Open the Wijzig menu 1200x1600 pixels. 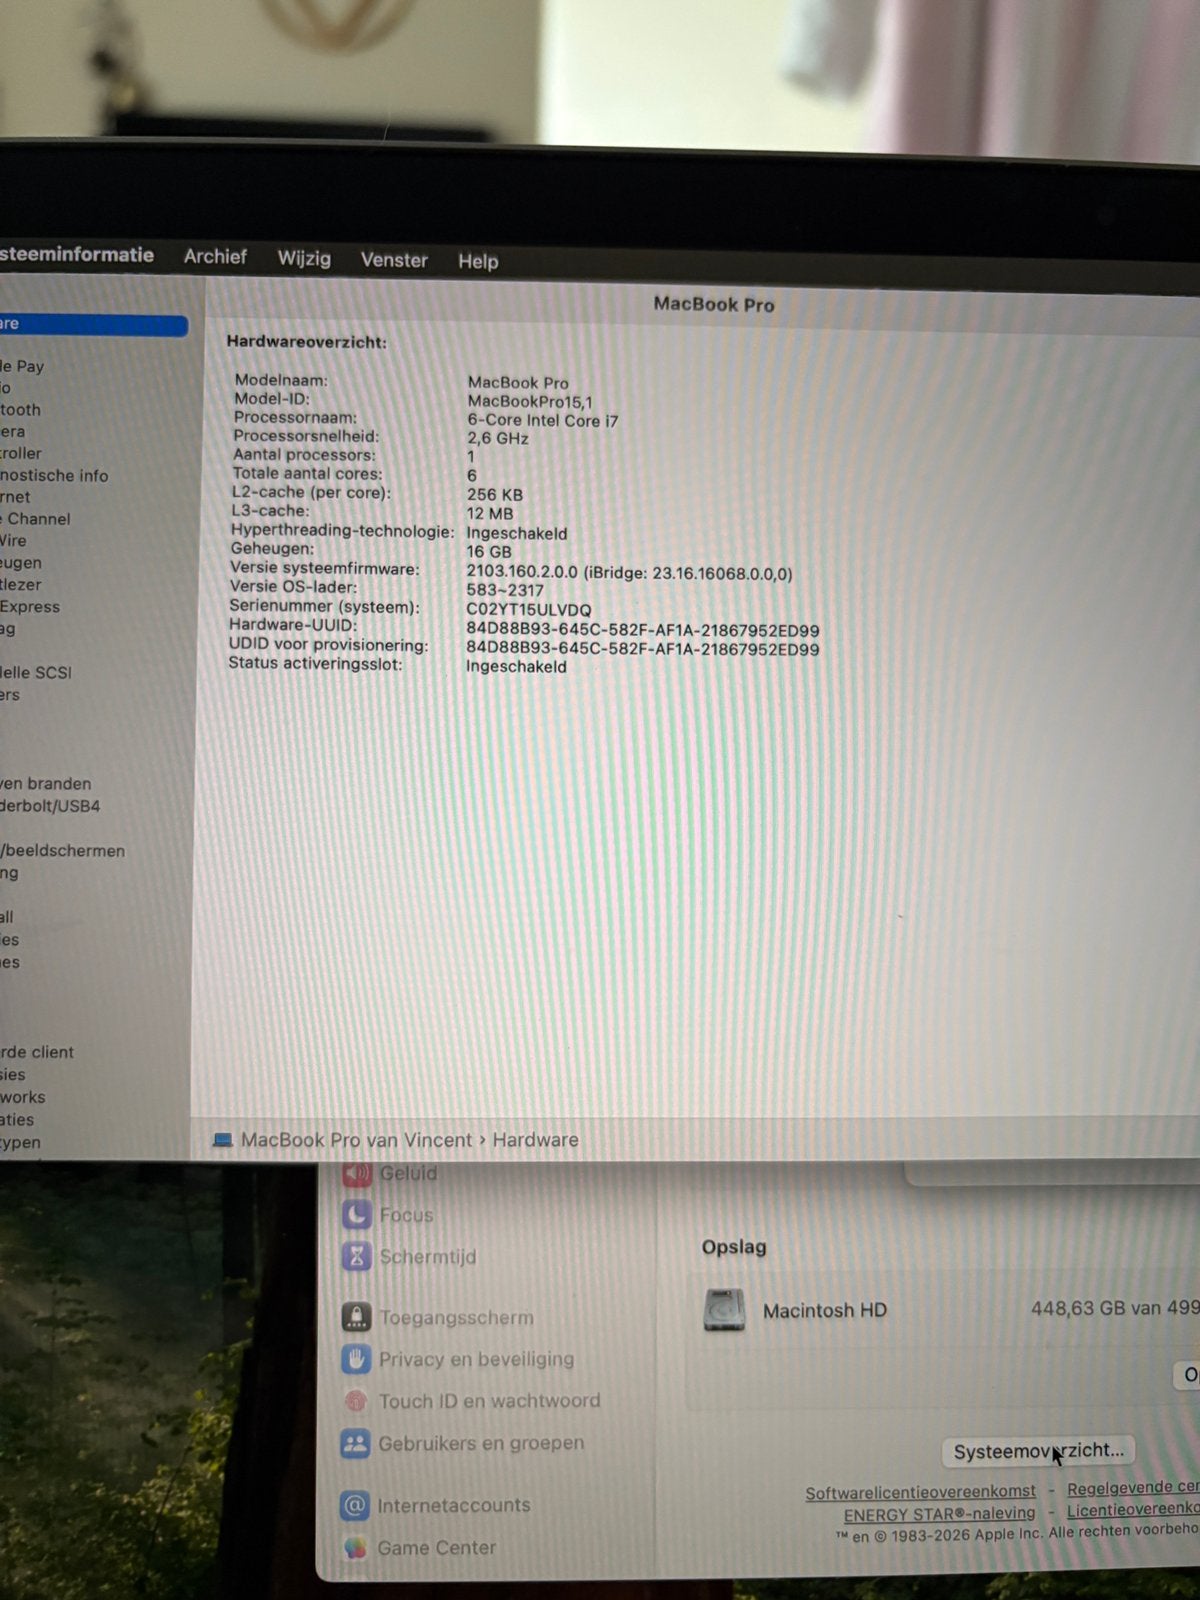pyautogui.click(x=304, y=258)
